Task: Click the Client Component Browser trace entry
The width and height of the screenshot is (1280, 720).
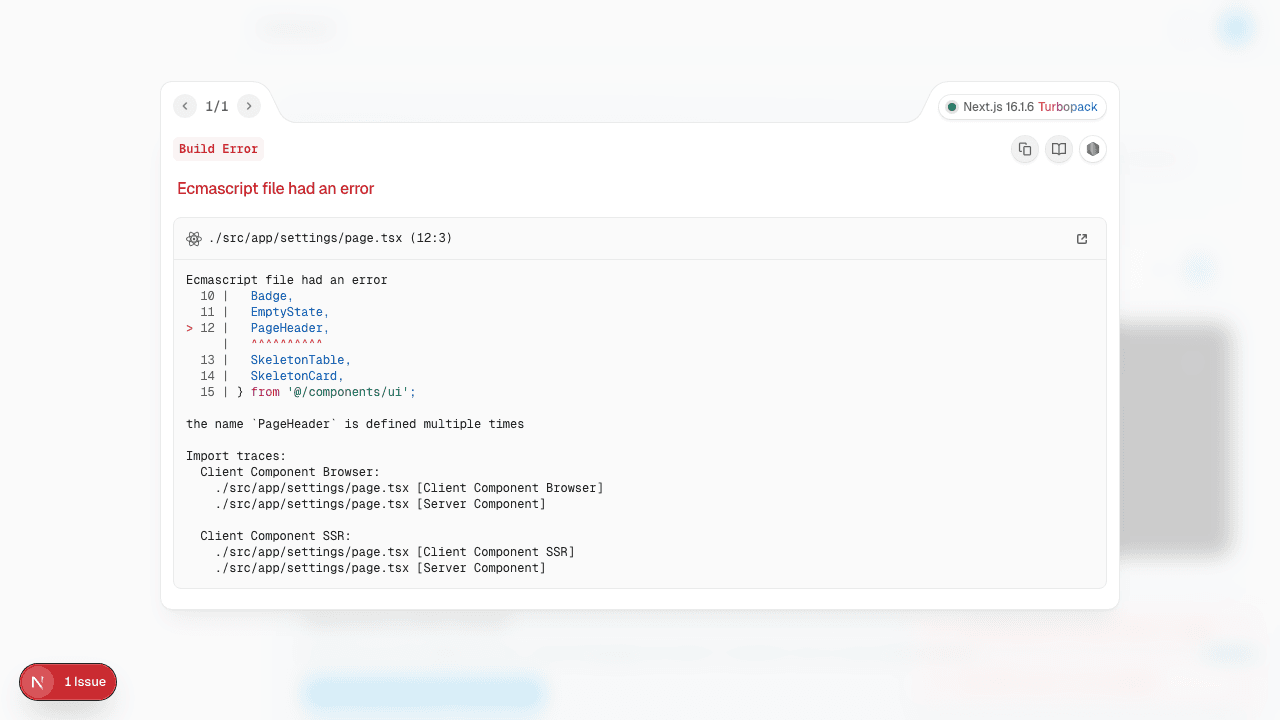Action: click(290, 471)
